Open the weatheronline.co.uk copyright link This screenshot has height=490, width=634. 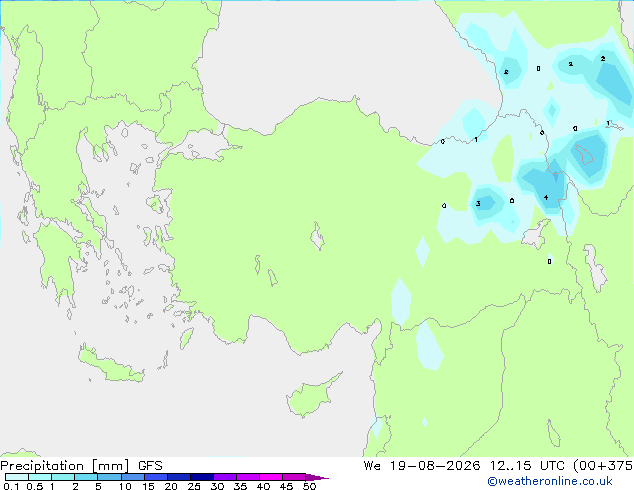(549, 481)
